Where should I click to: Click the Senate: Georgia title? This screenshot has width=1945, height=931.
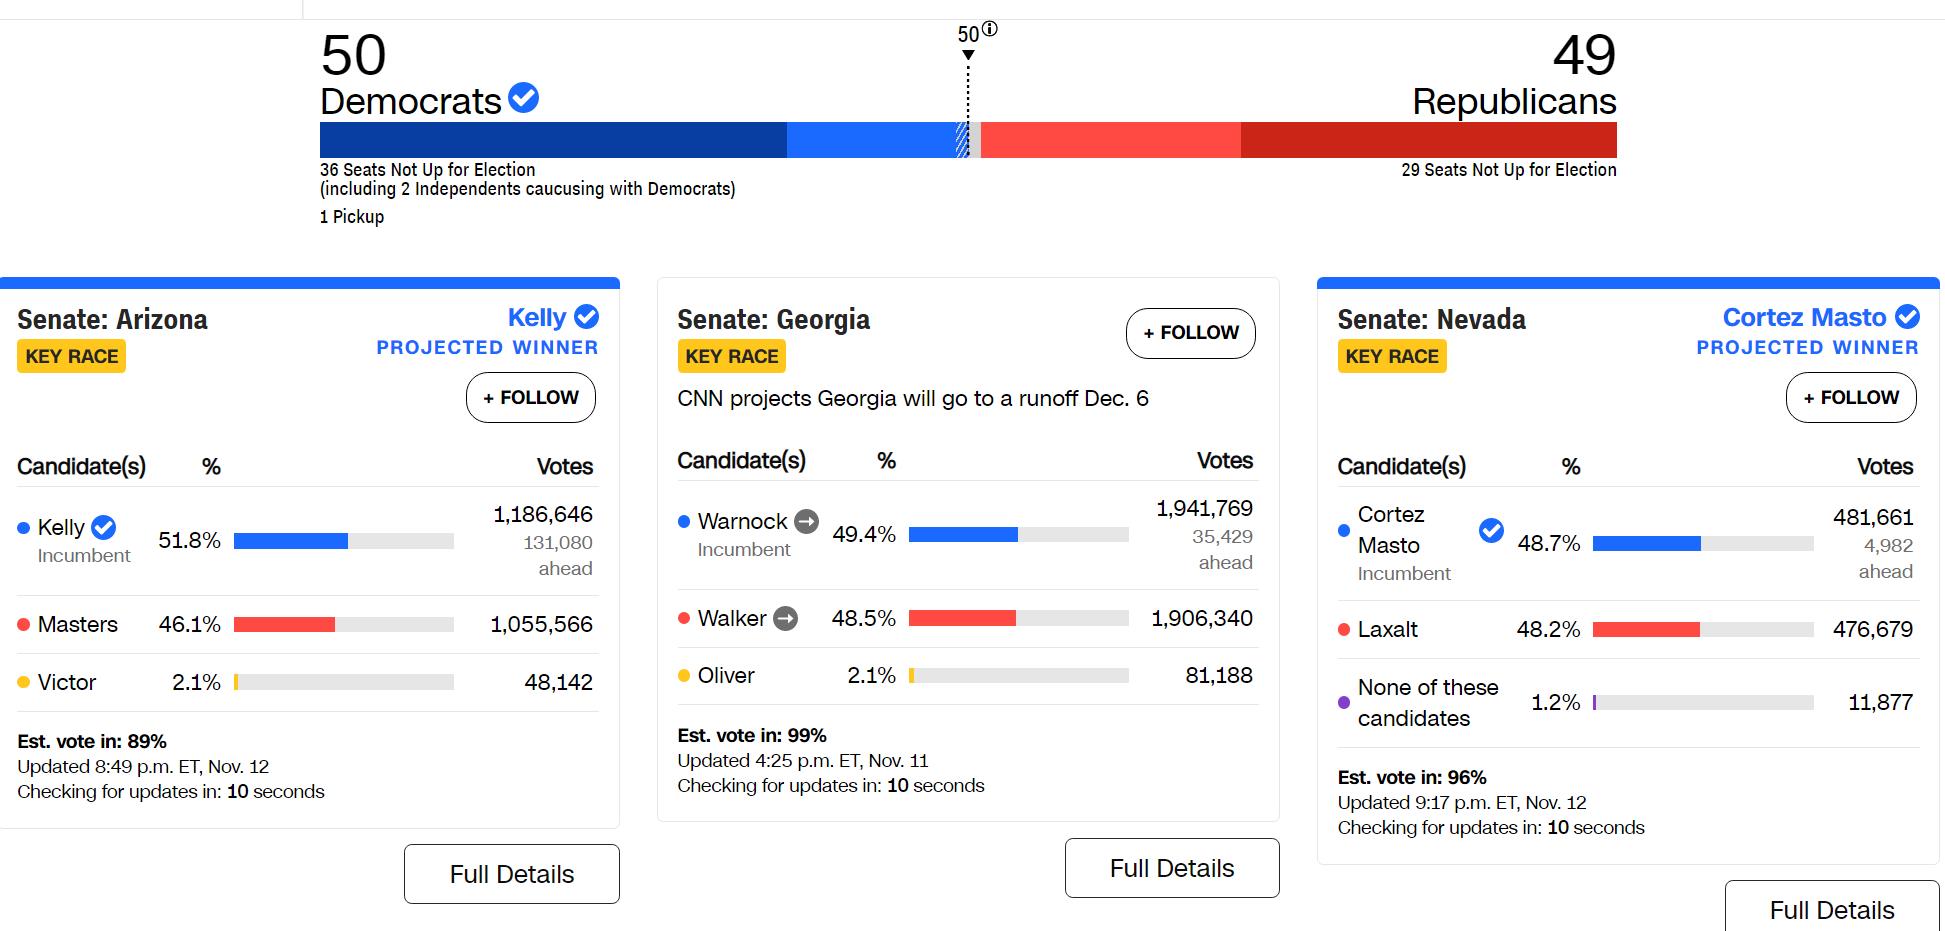[x=773, y=320]
